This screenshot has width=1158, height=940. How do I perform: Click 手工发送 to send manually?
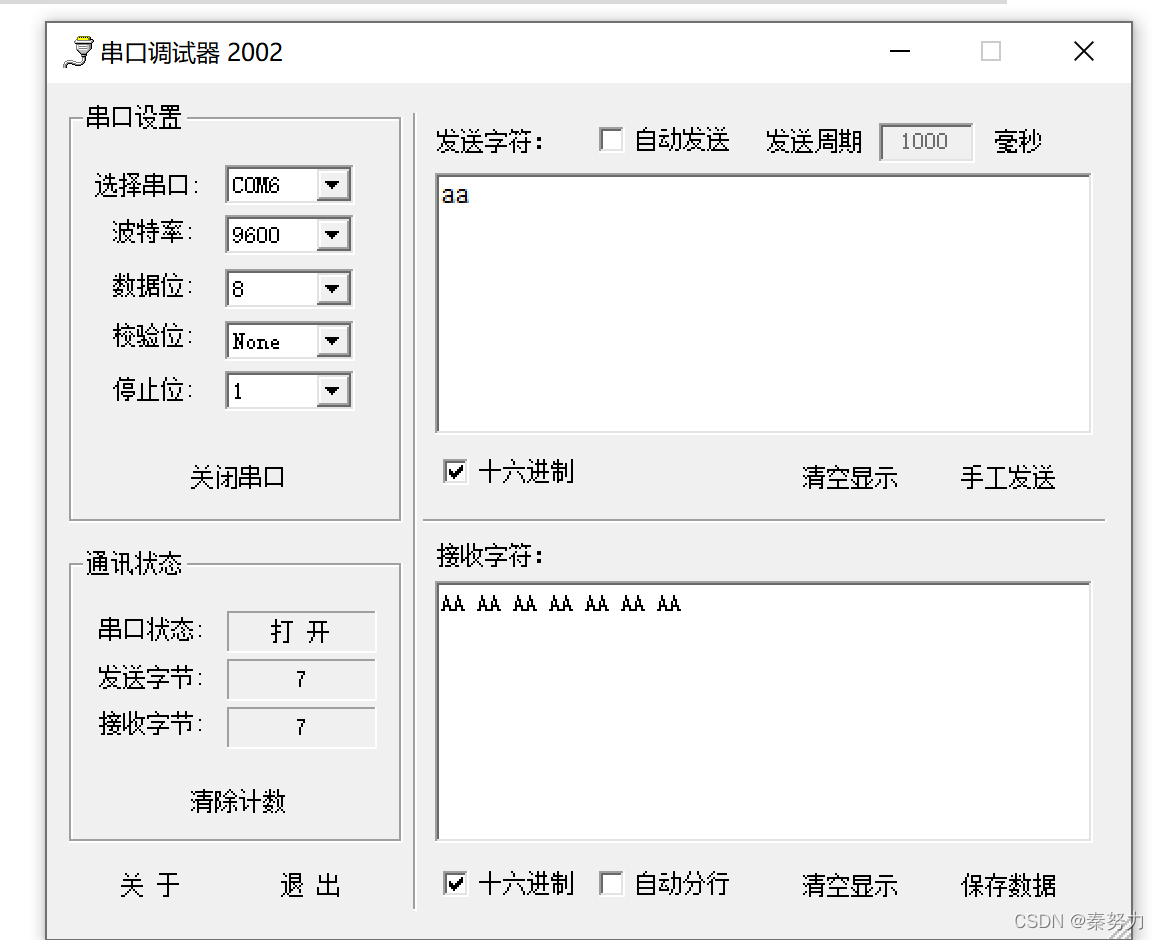click(1008, 478)
